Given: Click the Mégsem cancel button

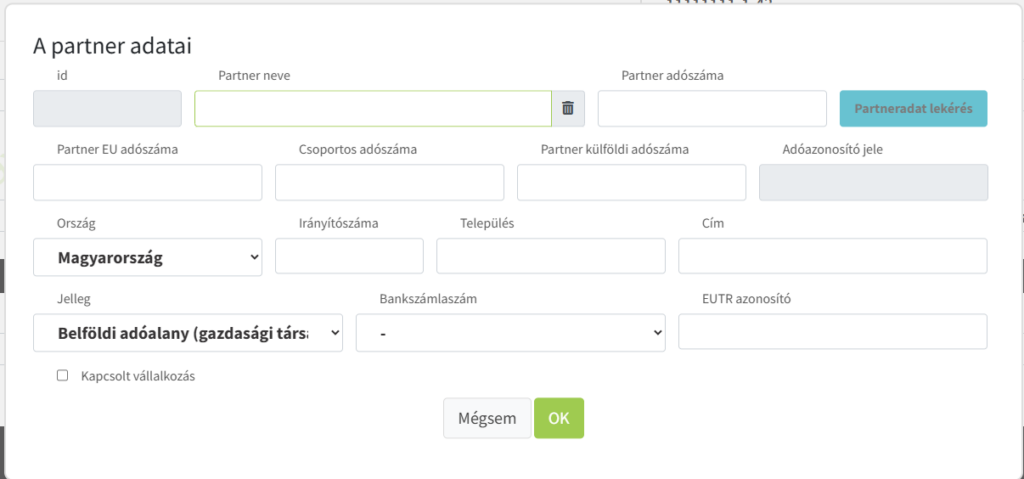Looking at the screenshot, I should click(x=487, y=418).
